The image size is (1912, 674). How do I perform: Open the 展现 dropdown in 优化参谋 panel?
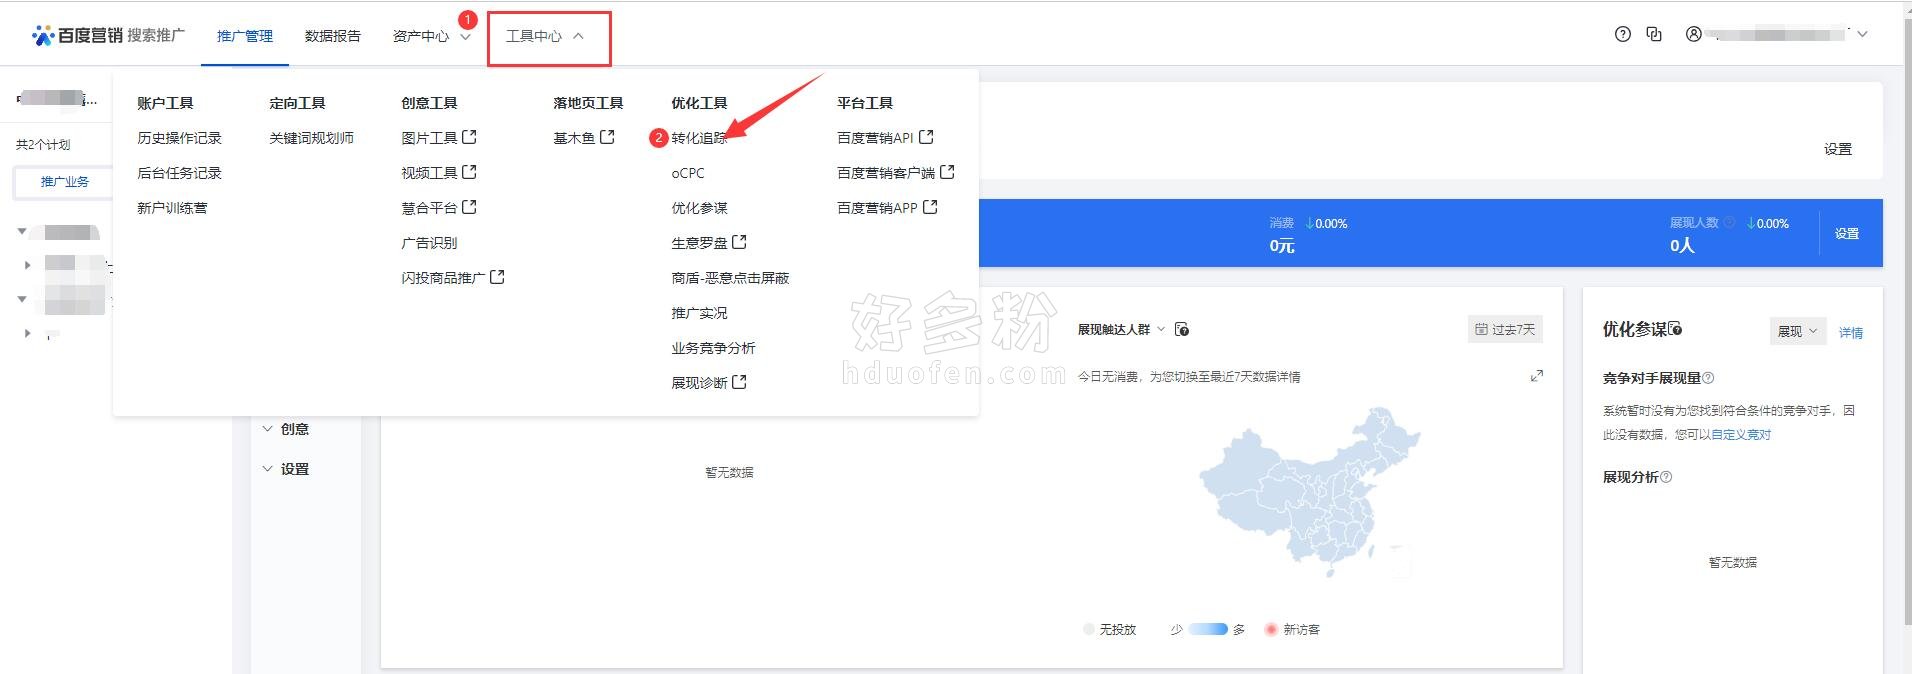pyautogui.click(x=1797, y=331)
